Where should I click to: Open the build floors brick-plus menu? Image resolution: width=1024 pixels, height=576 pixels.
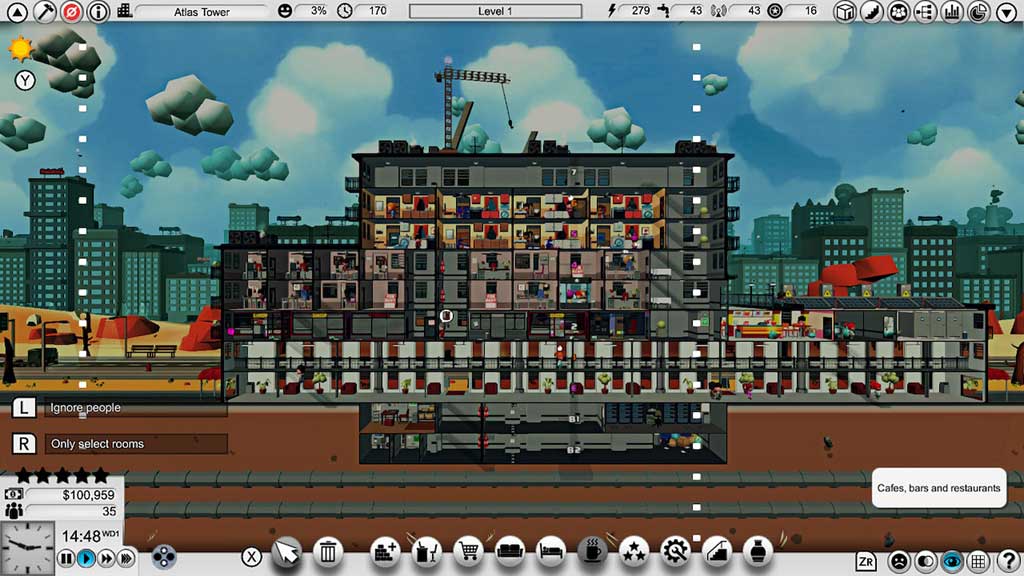coord(385,552)
